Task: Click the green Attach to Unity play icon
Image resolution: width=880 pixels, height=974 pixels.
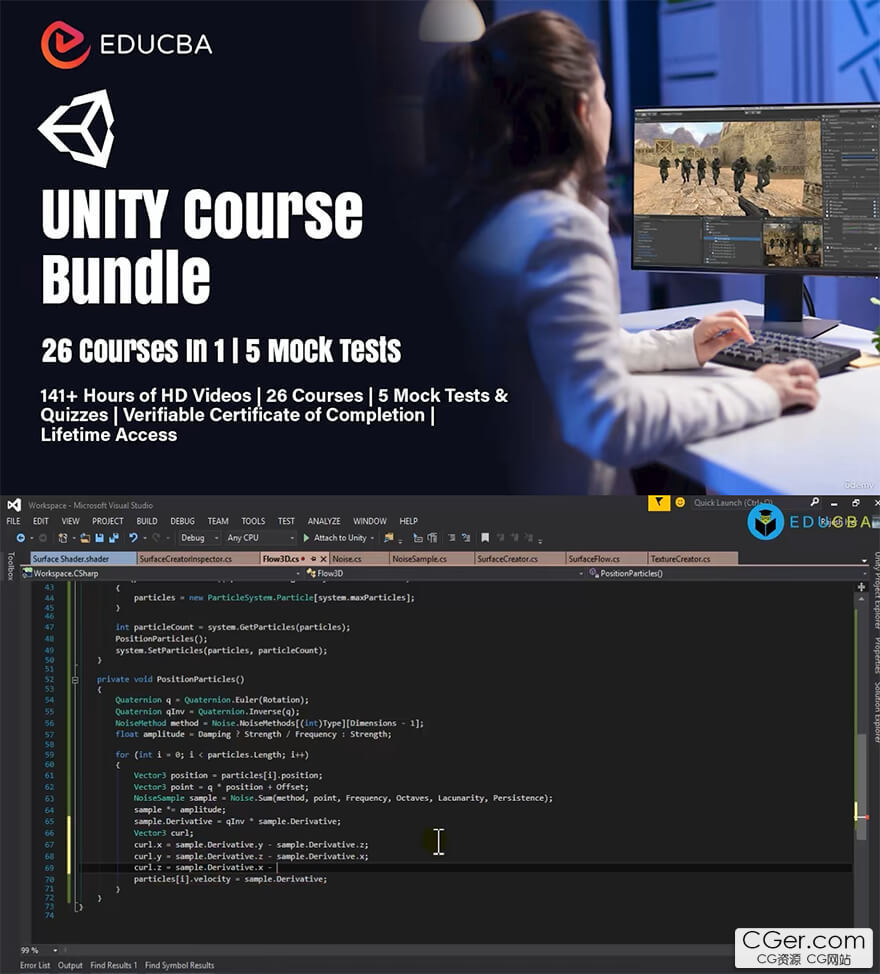Action: point(306,538)
